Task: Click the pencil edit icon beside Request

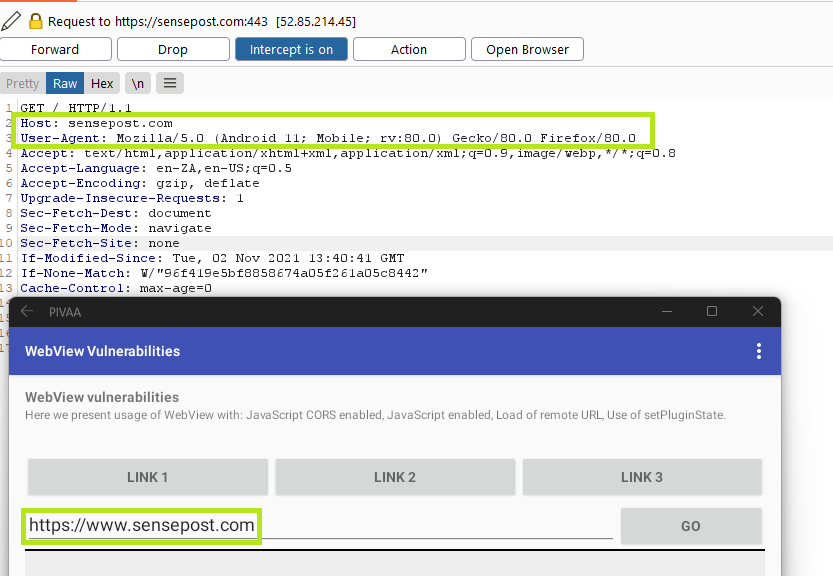Action: coord(11,20)
